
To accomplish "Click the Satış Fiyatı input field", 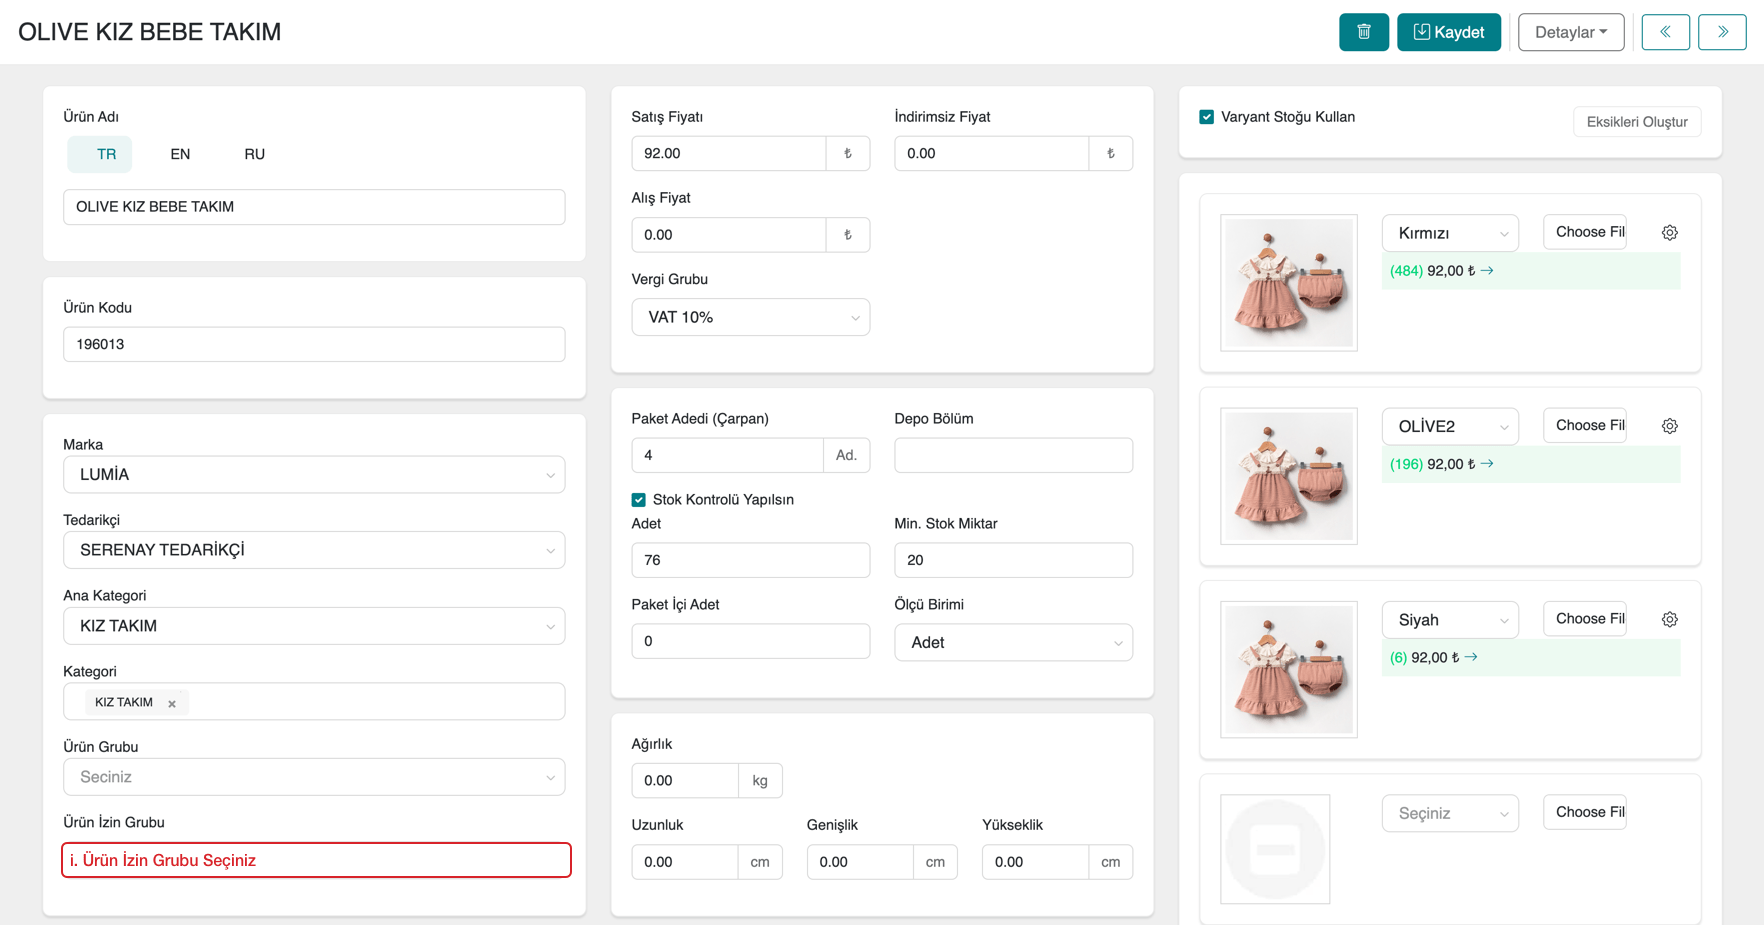I will pyautogui.click(x=728, y=153).
